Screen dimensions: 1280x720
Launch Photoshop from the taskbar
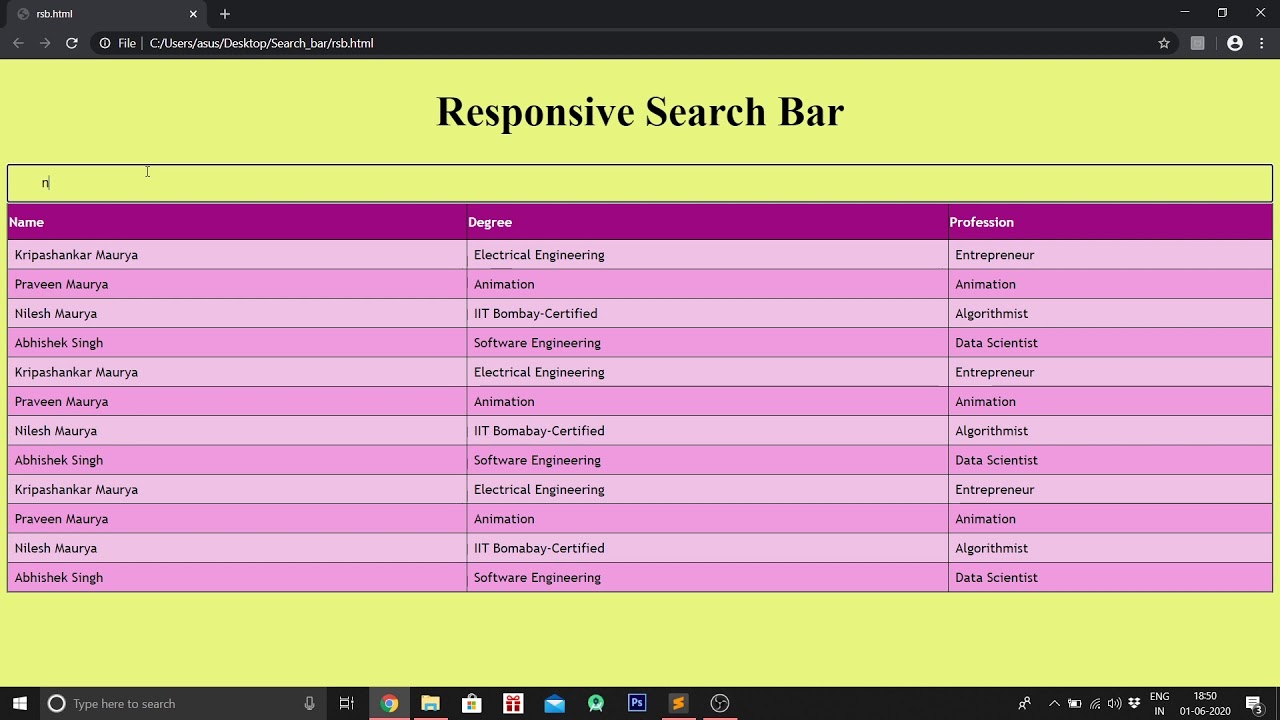637,703
